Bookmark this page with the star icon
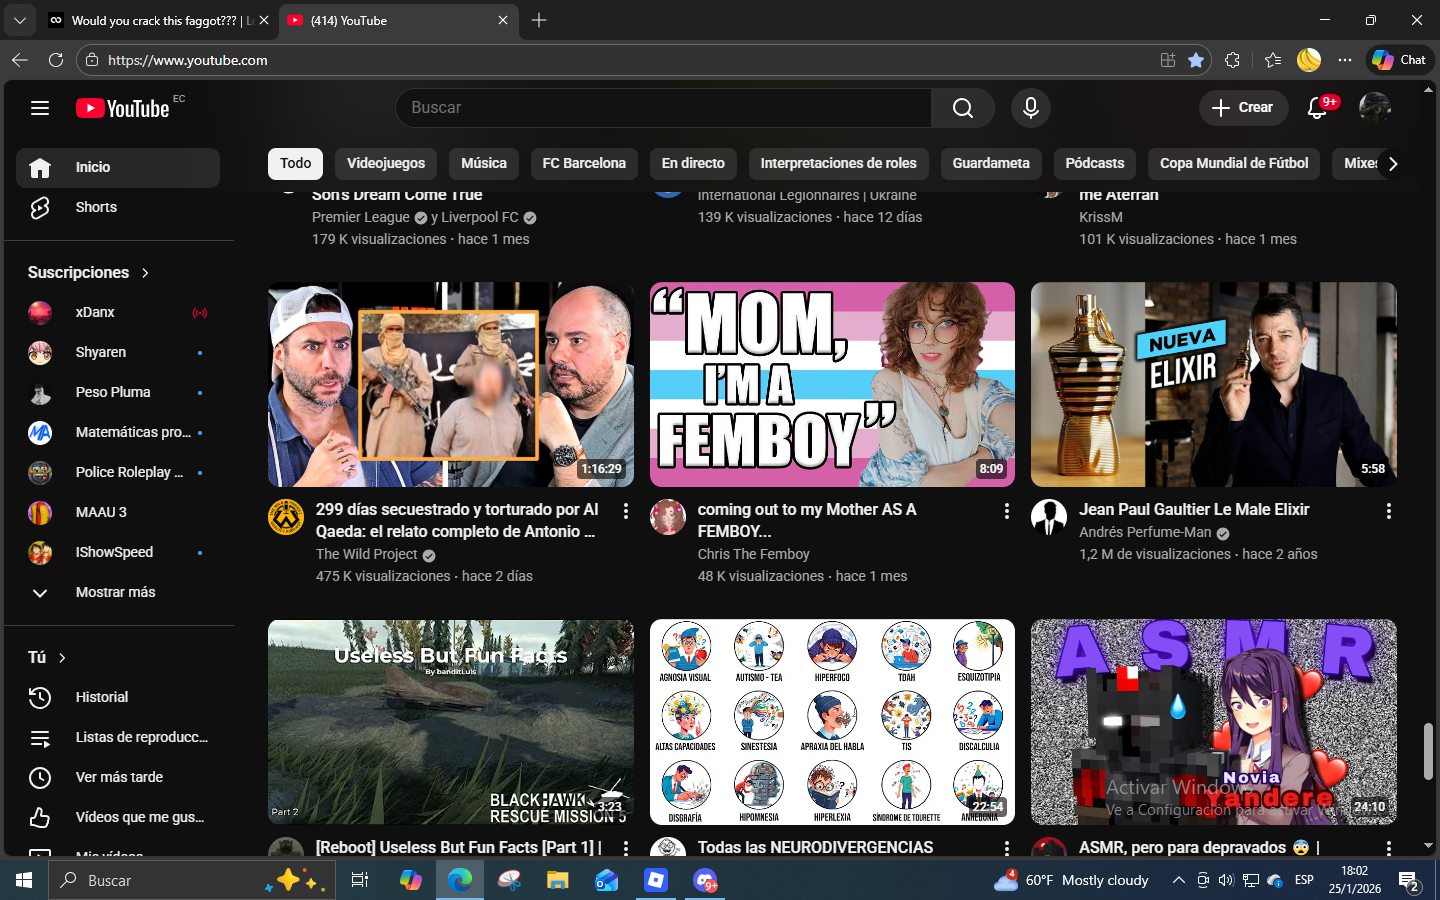 tap(1196, 60)
